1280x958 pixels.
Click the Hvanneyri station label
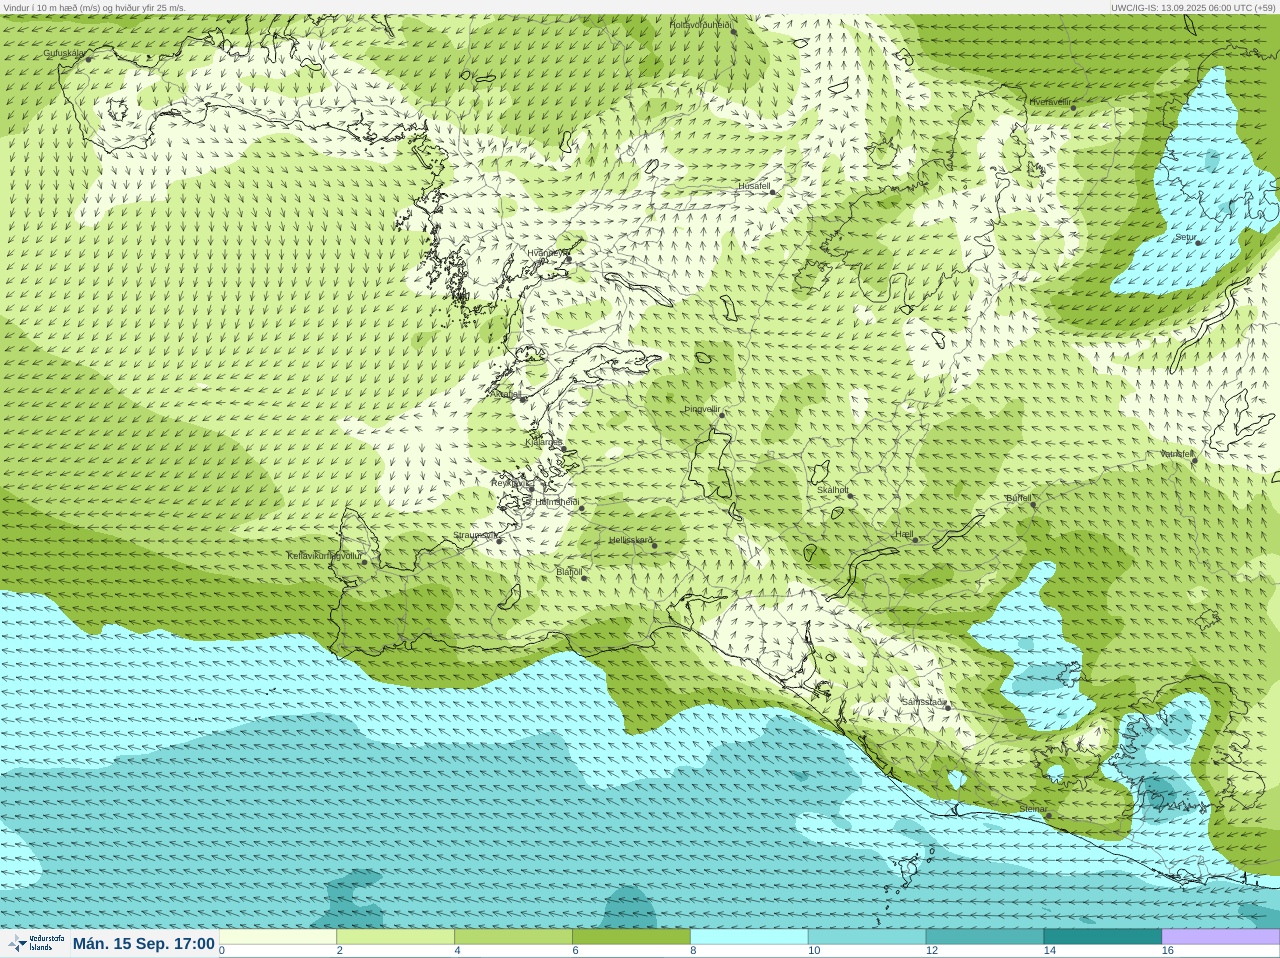click(547, 253)
